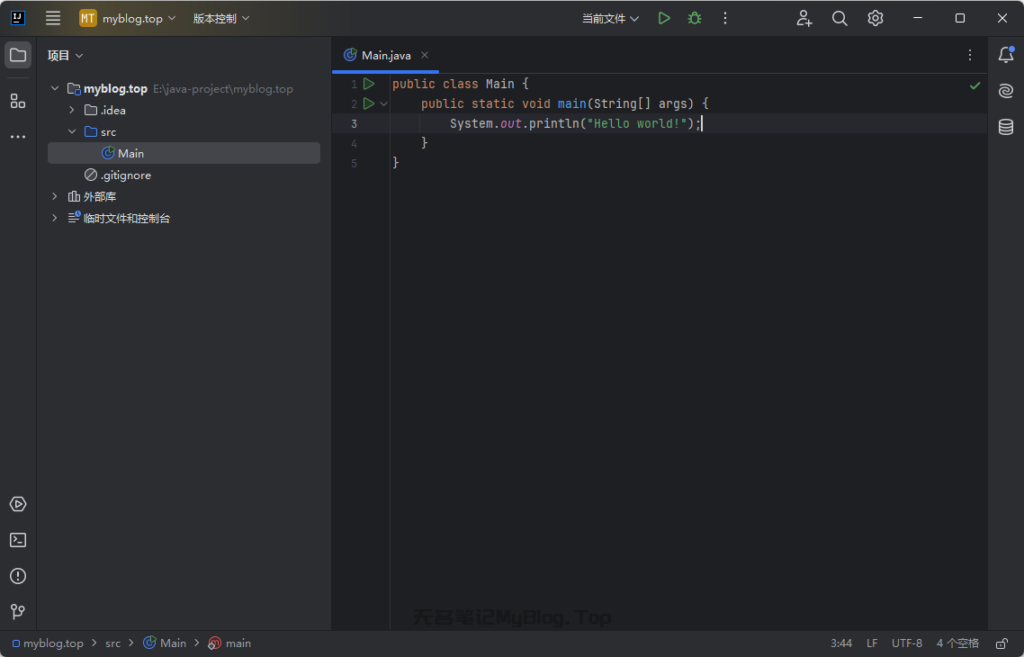Viewport: 1024px width, 657px height.
Task: Click the main method breadcrumb
Action: tap(229, 643)
